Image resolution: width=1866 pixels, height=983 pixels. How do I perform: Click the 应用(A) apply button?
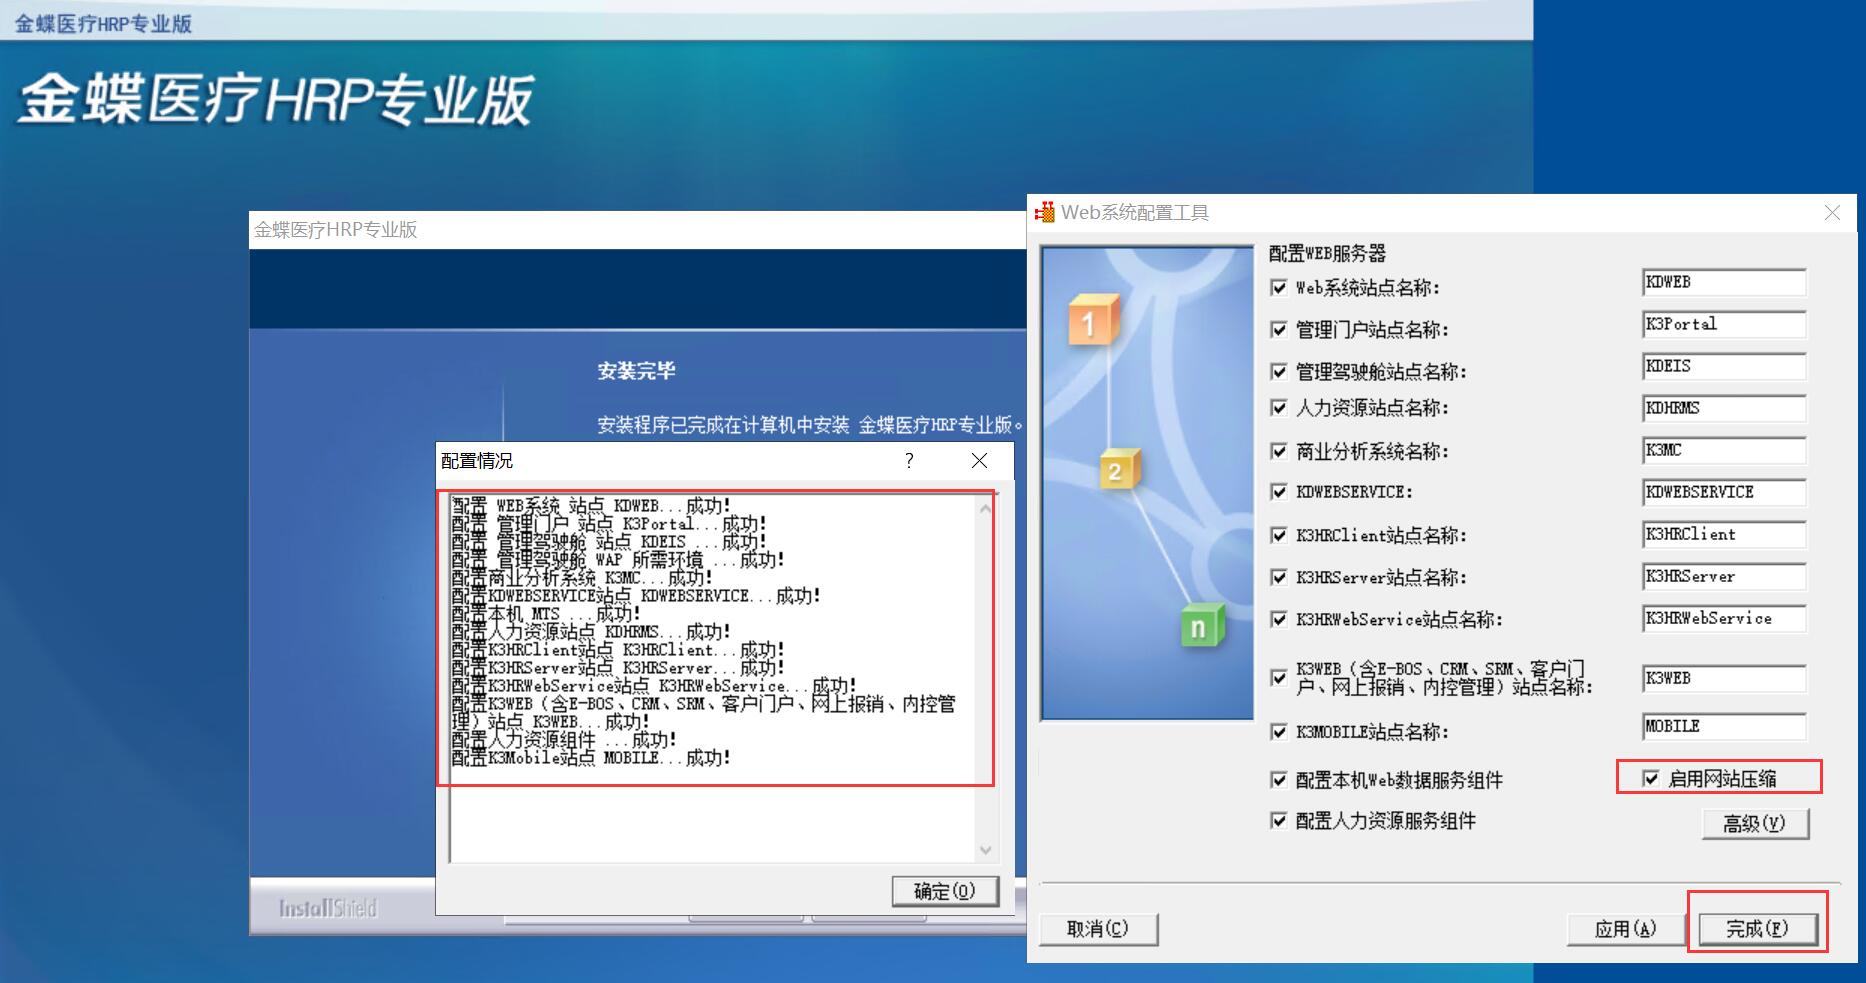pyautogui.click(x=1626, y=929)
